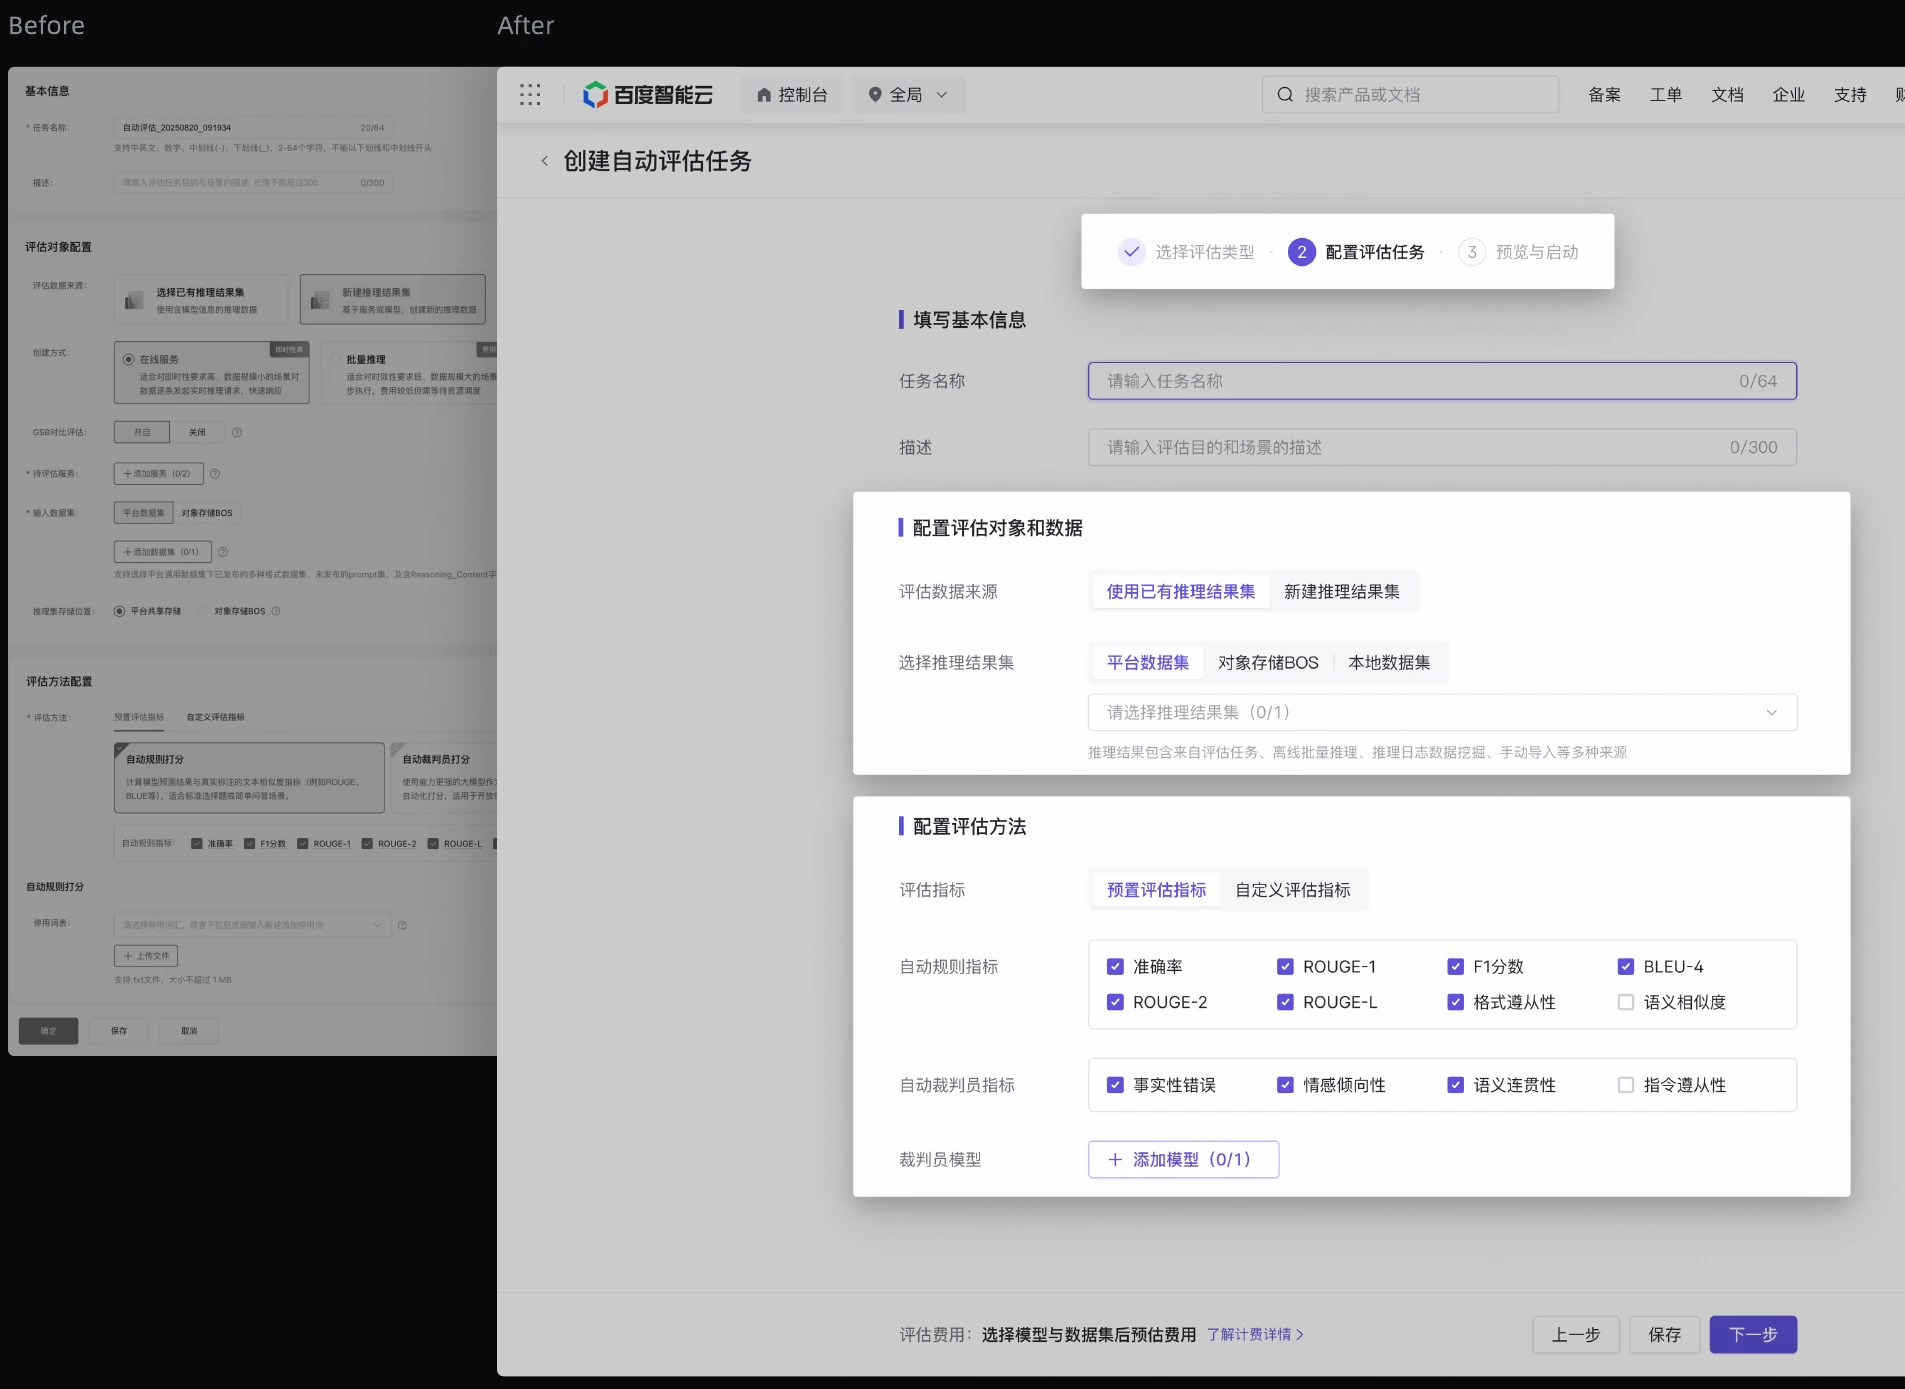1905x1389 pixels.
Task: Select 平台共享存储 radio in Before panel
Action: tap(119, 611)
